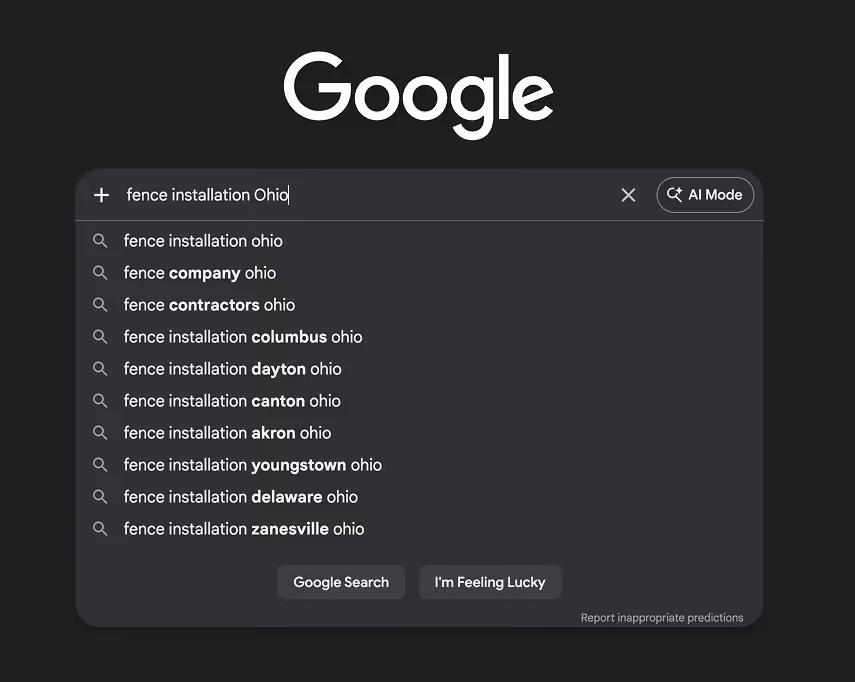This screenshot has height=682, width=855.
Task: Select the 'fence company ohio' suggestion
Action: [x=199, y=272]
